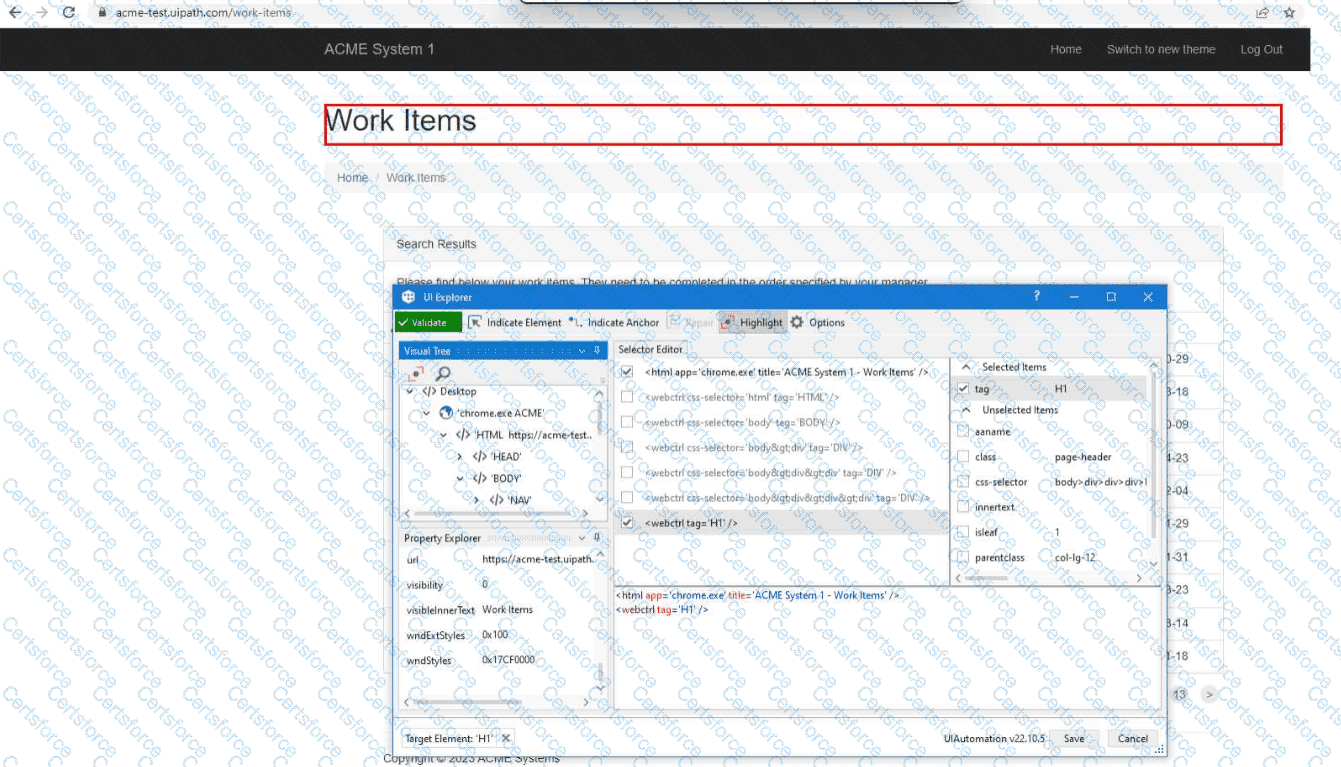This screenshot has width=1341, height=767.
Task: Collapse the Desktop node in Visual Tree
Action: pyautogui.click(x=410, y=392)
